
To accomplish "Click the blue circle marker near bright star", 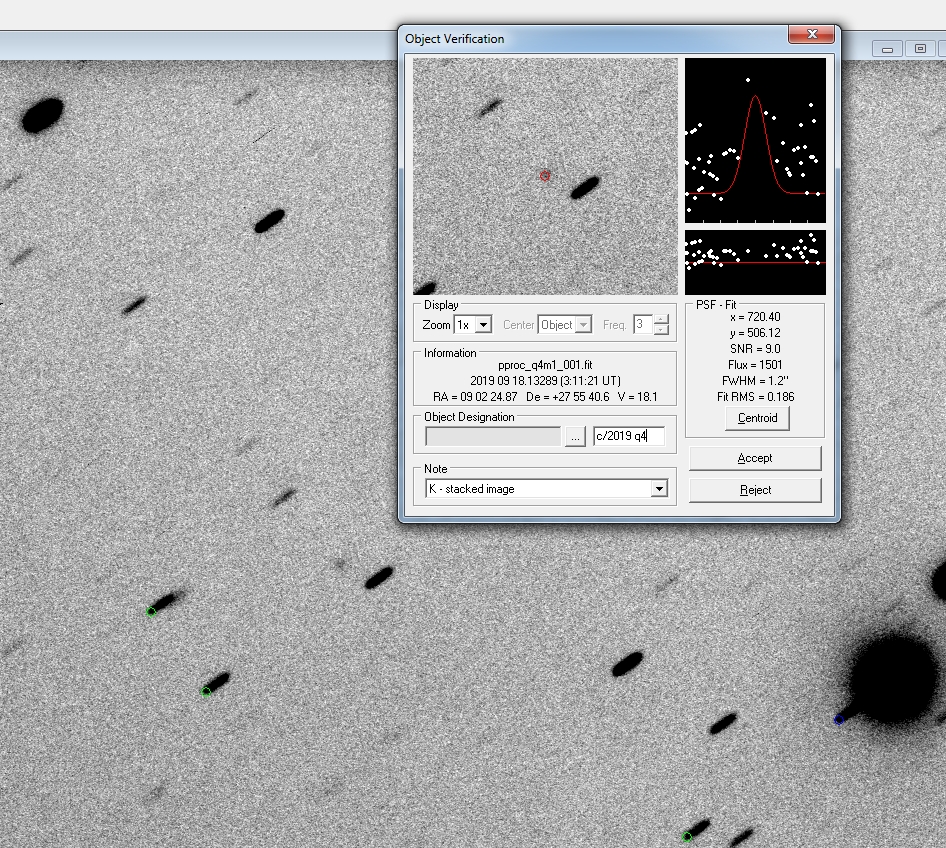I will [839, 720].
